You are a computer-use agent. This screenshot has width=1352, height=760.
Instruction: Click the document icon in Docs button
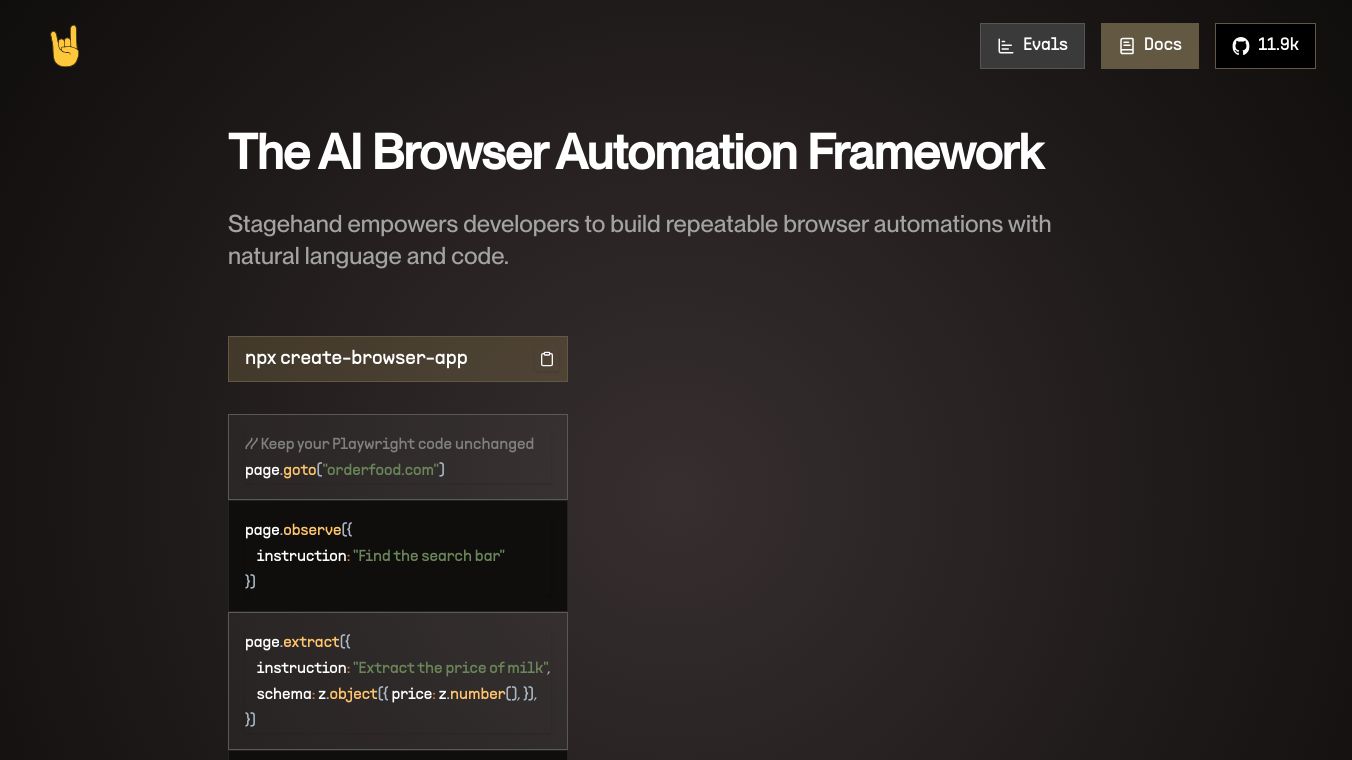[x=1127, y=46]
